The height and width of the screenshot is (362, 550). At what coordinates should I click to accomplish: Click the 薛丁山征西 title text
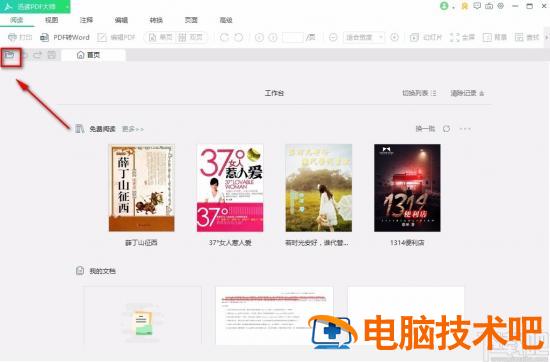pyautogui.click(x=141, y=243)
